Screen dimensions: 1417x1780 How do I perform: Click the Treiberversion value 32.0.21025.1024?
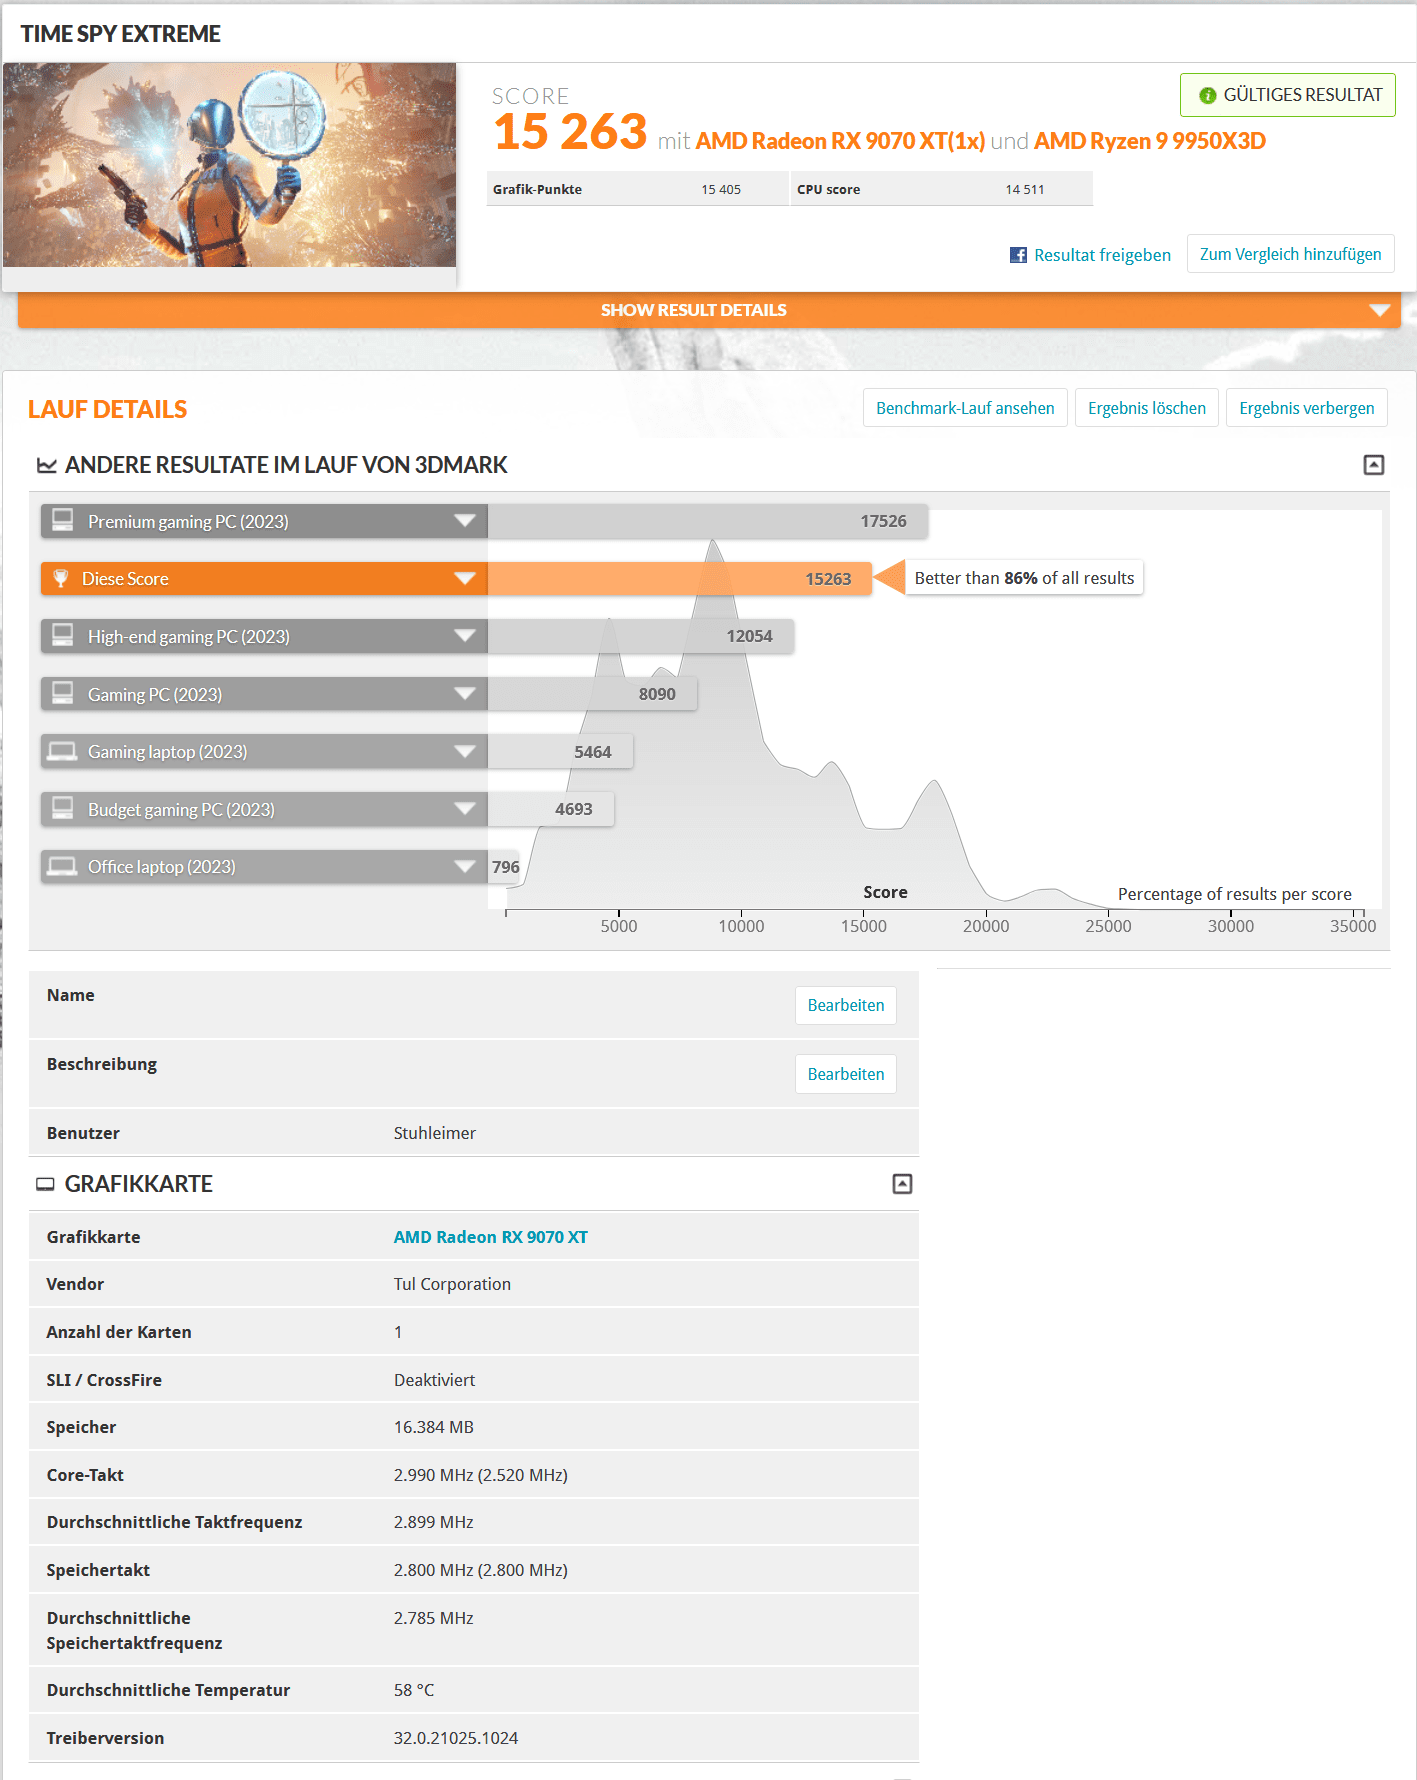pos(456,1738)
